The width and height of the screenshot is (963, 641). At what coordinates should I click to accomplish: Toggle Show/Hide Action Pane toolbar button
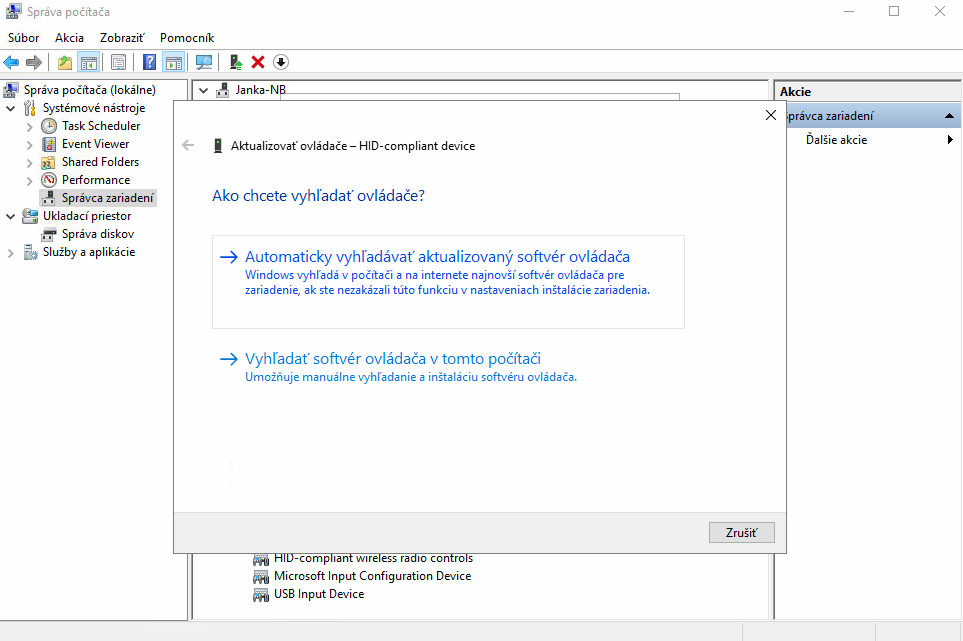click(174, 62)
